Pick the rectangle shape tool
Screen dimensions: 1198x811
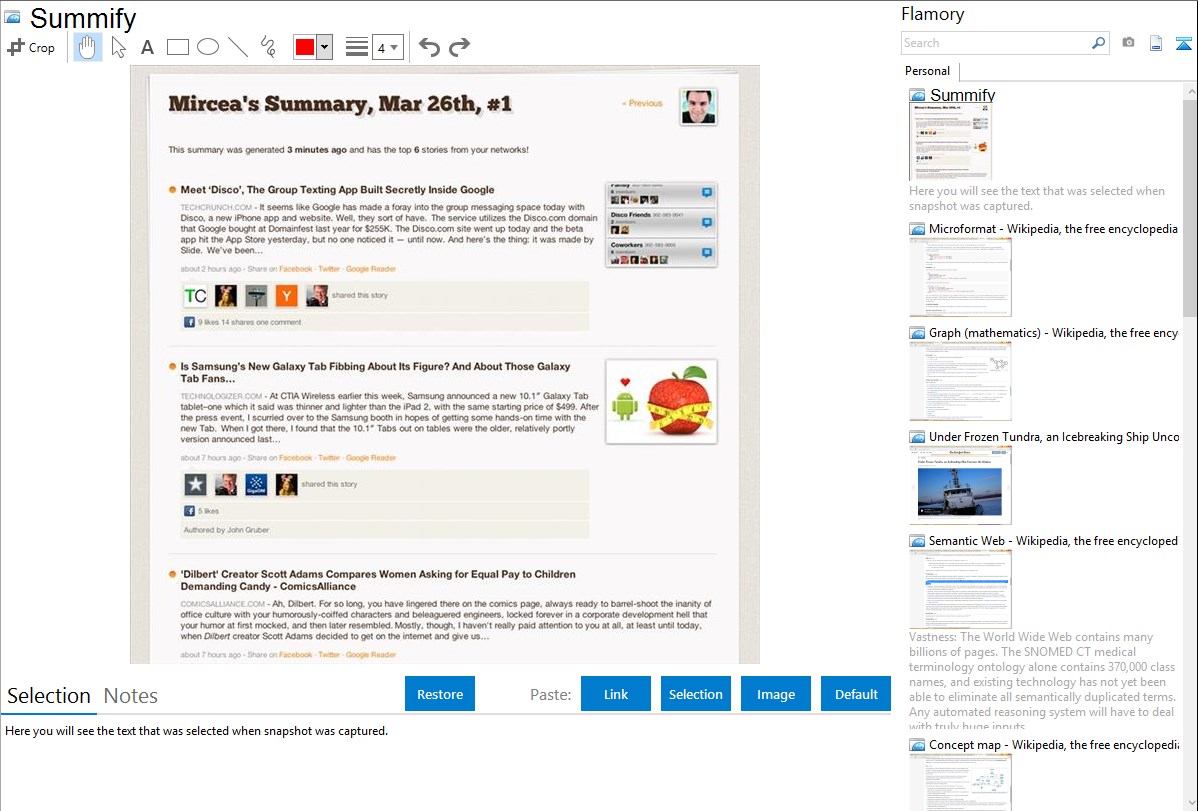(177, 47)
